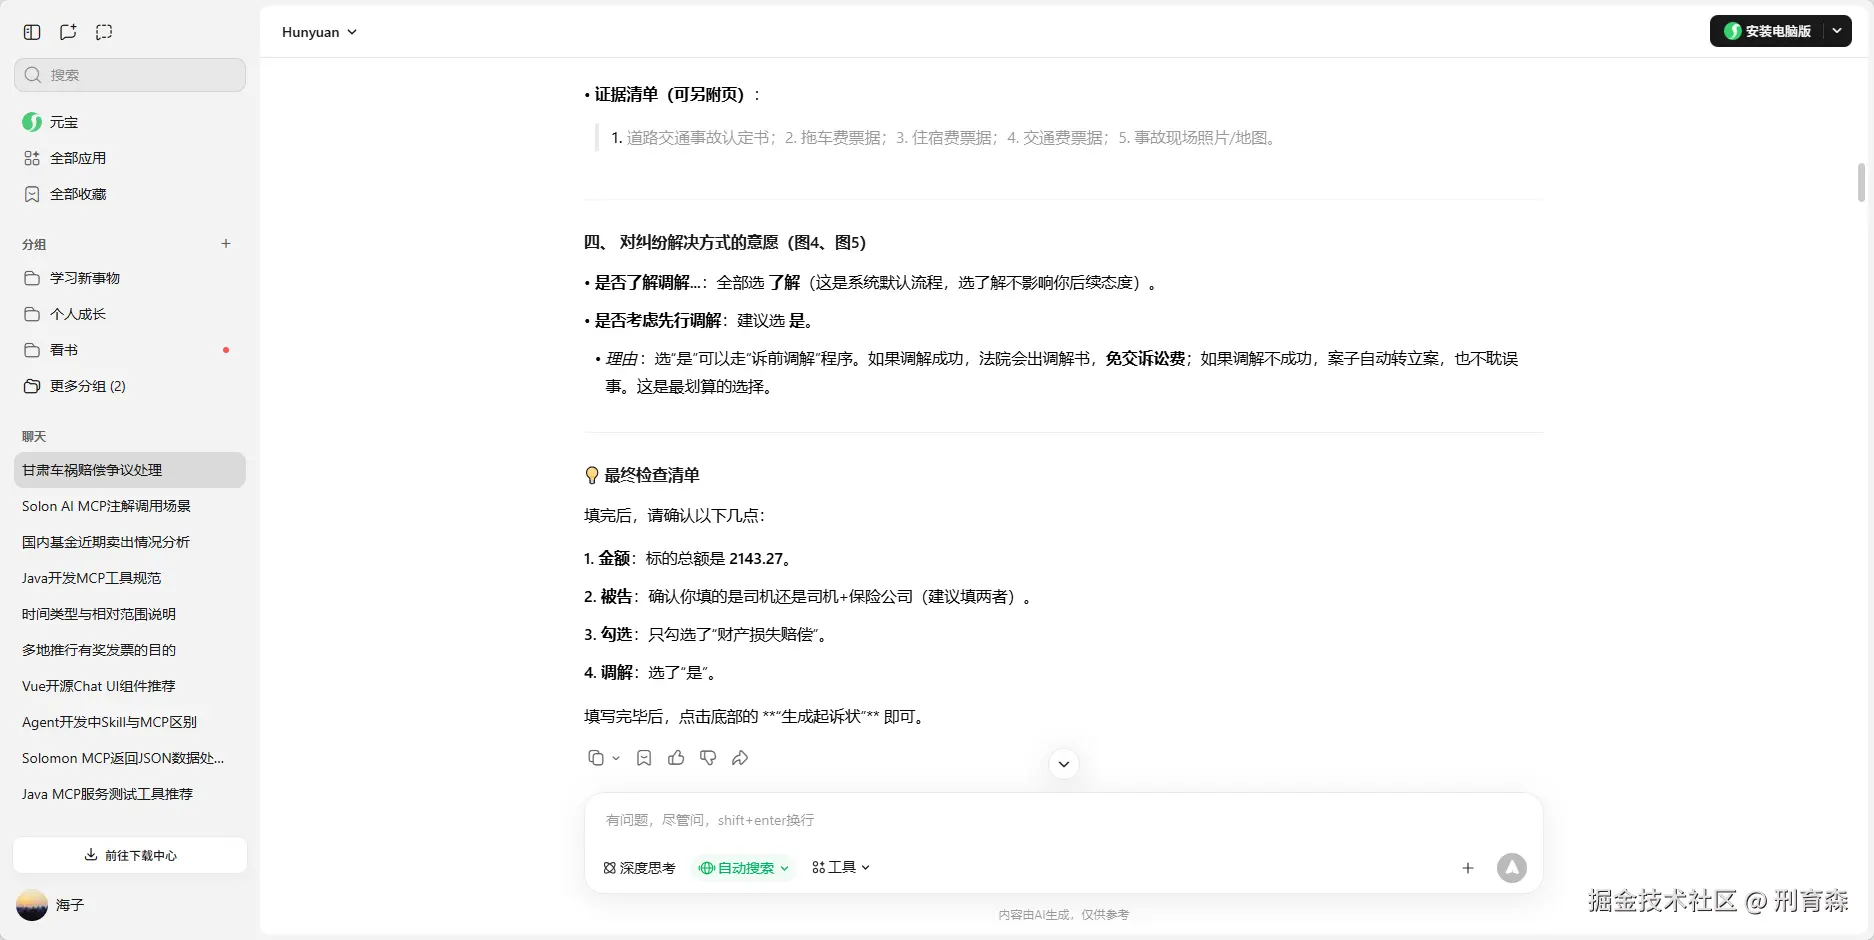Toggle the 自动搜索 auto-search mode
The image size is (1874, 940).
(741, 868)
